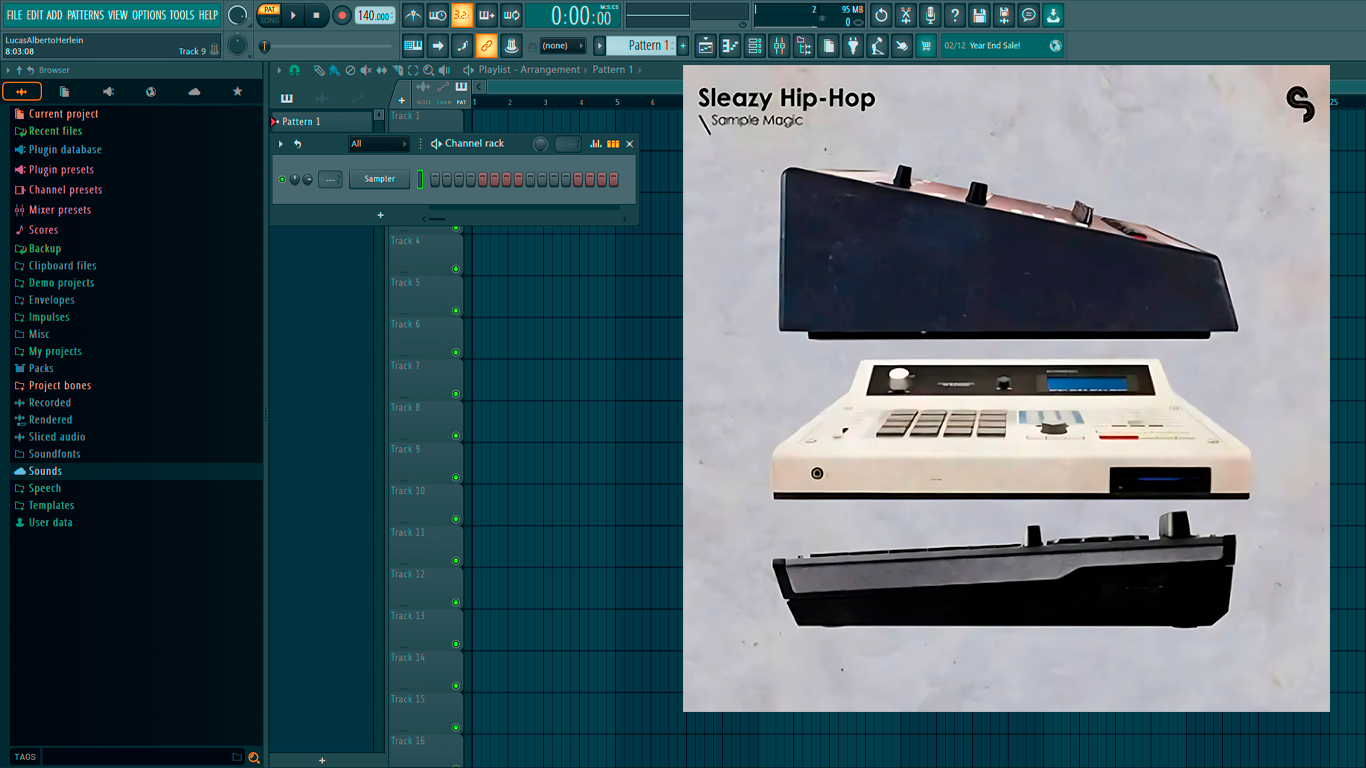
Task: Click one-click audio recording microphone icon
Action: 930,15
